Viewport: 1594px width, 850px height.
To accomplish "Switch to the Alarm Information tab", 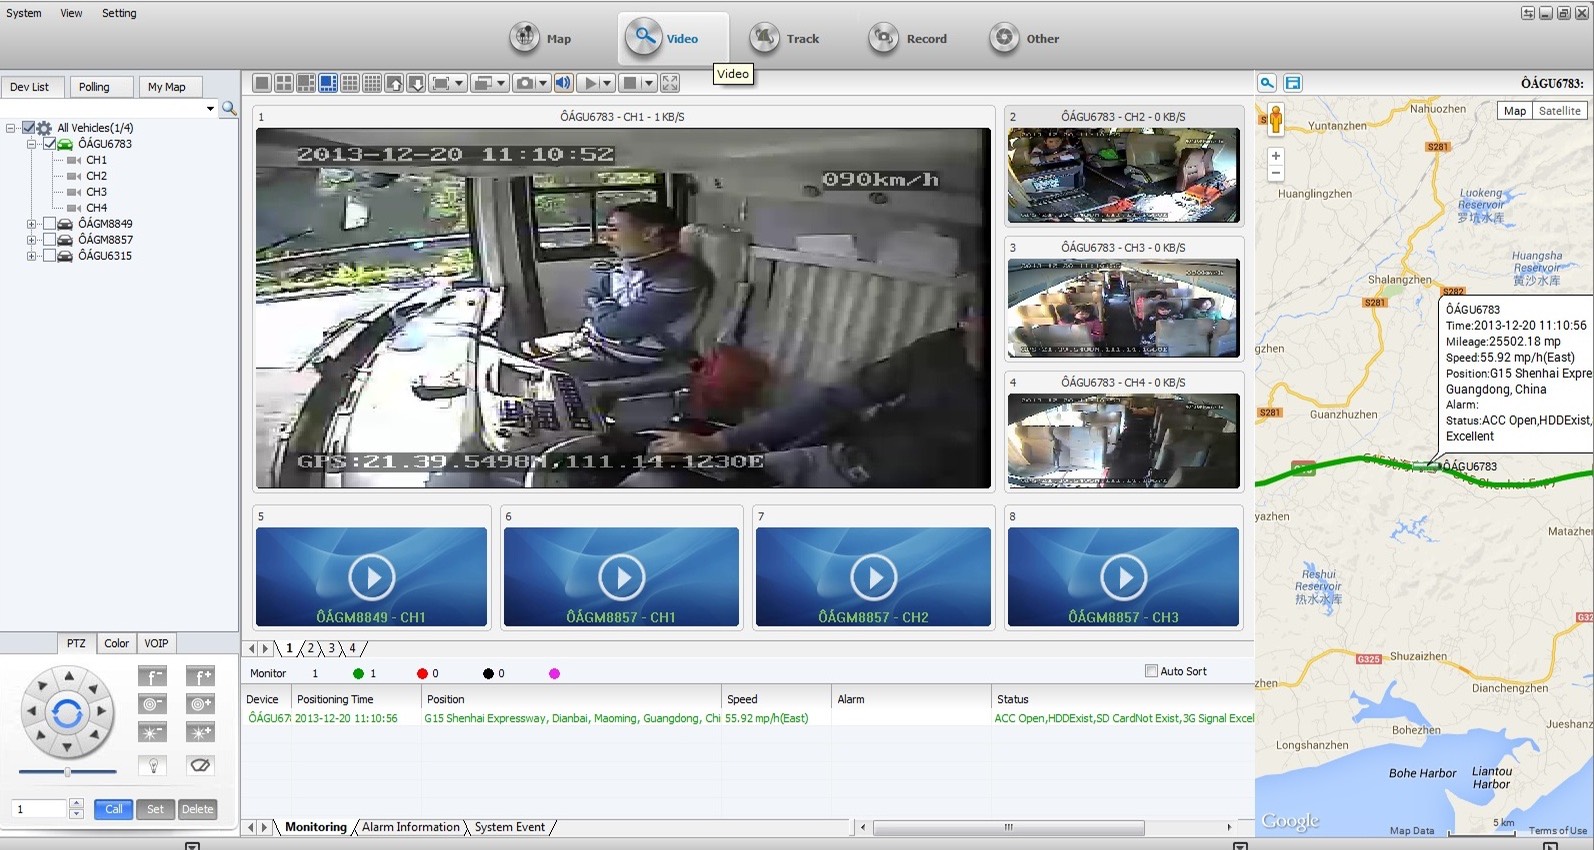I will (410, 827).
